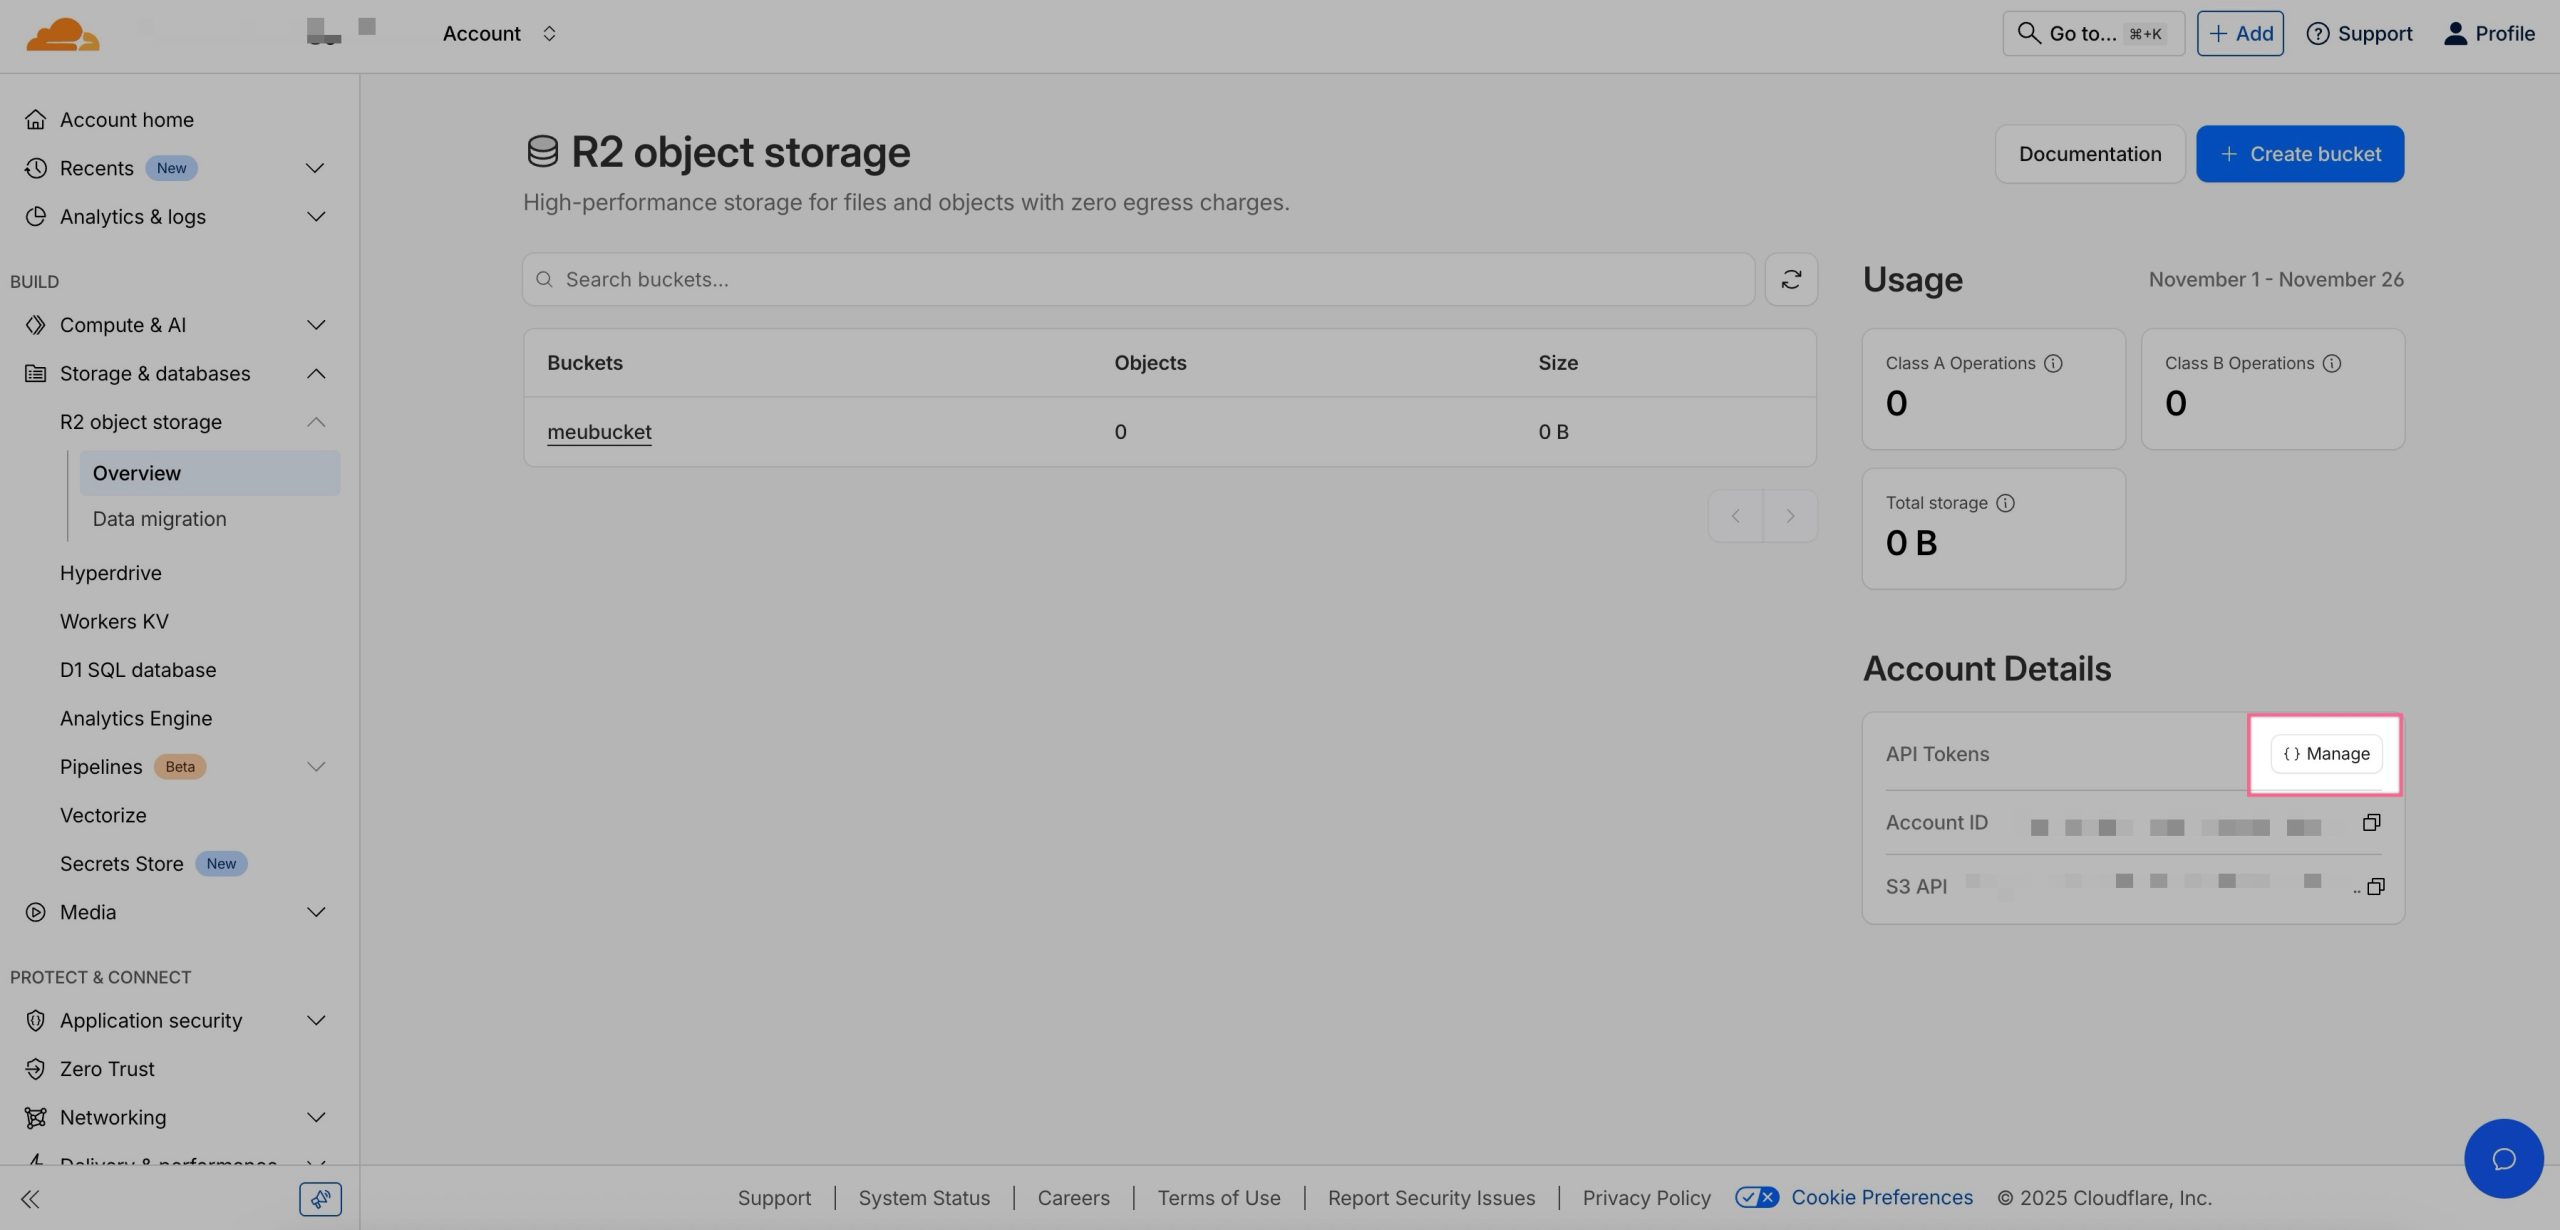Collapse the Storage & databases section
This screenshot has height=1230, width=2560.
pyautogui.click(x=315, y=374)
